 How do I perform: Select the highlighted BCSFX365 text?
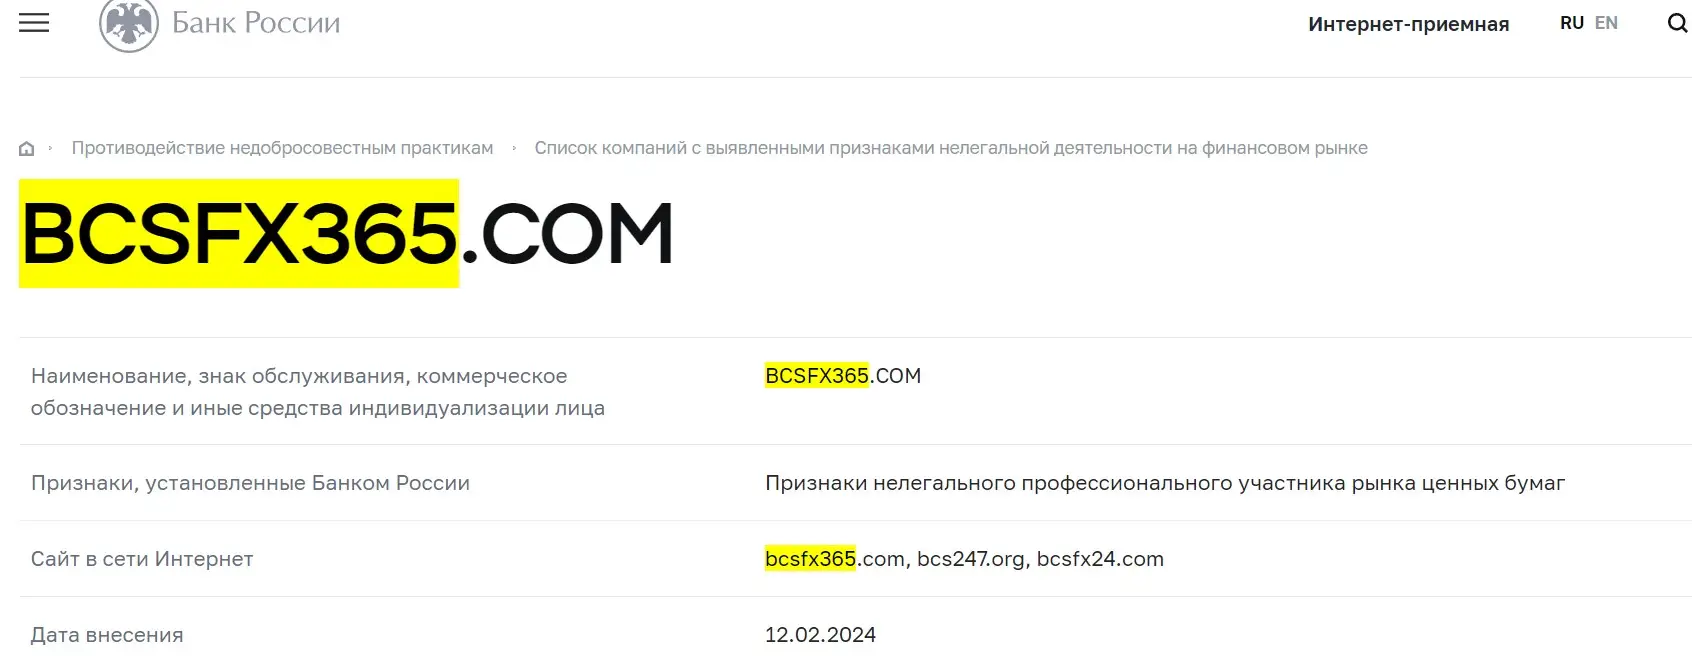click(238, 232)
